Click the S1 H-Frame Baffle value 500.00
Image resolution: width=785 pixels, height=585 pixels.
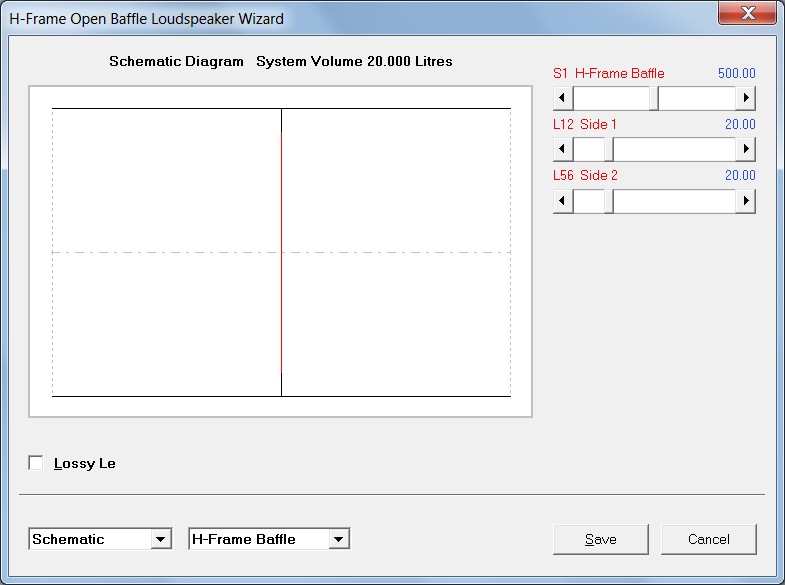[x=736, y=74]
